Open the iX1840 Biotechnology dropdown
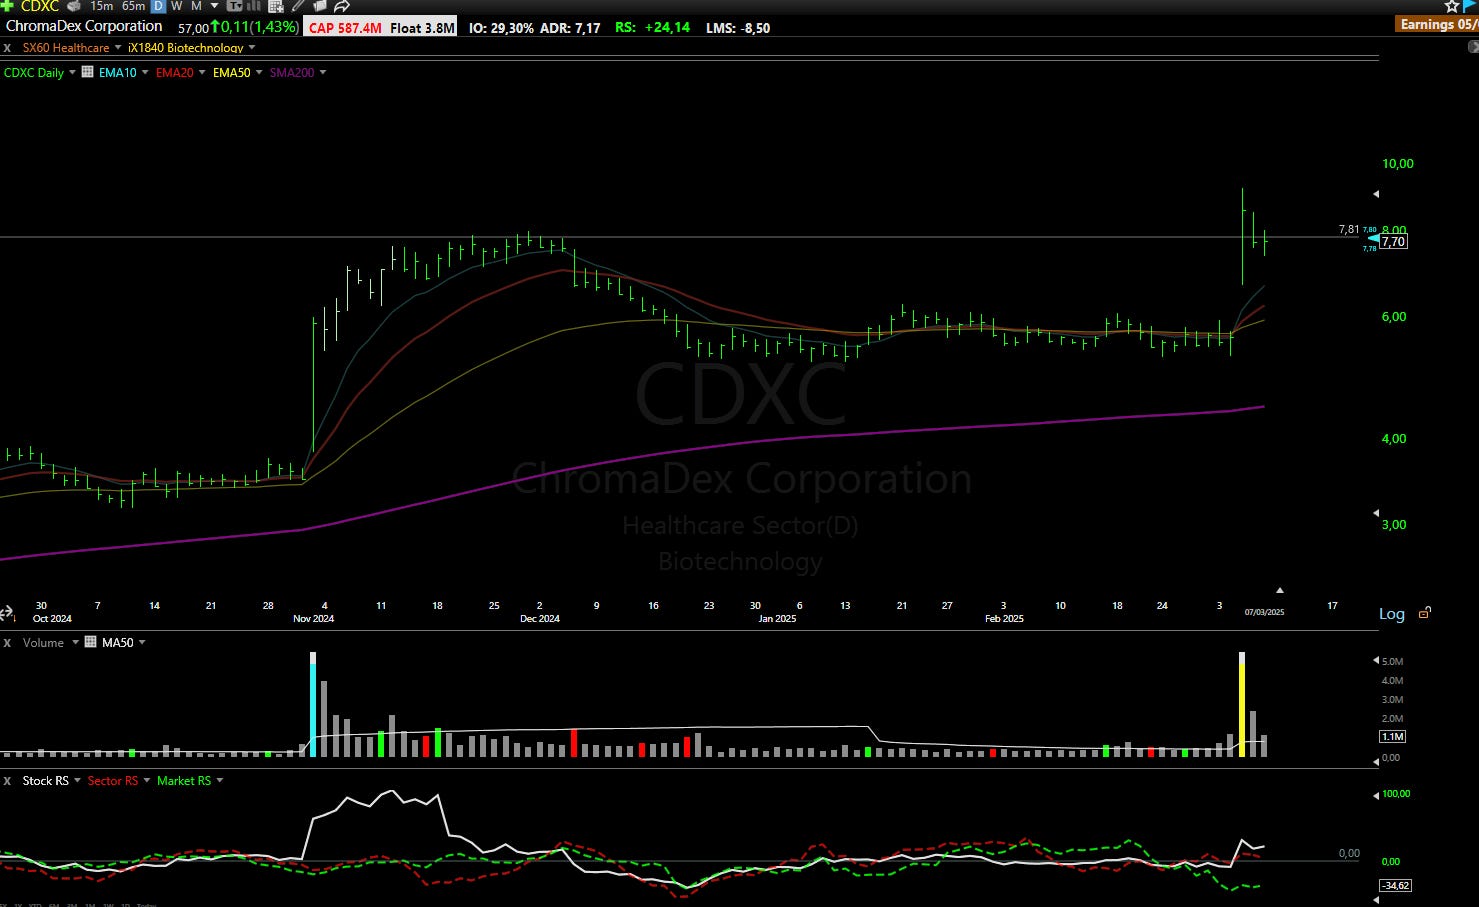1479x907 pixels. pyautogui.click(x=252, y=47)
